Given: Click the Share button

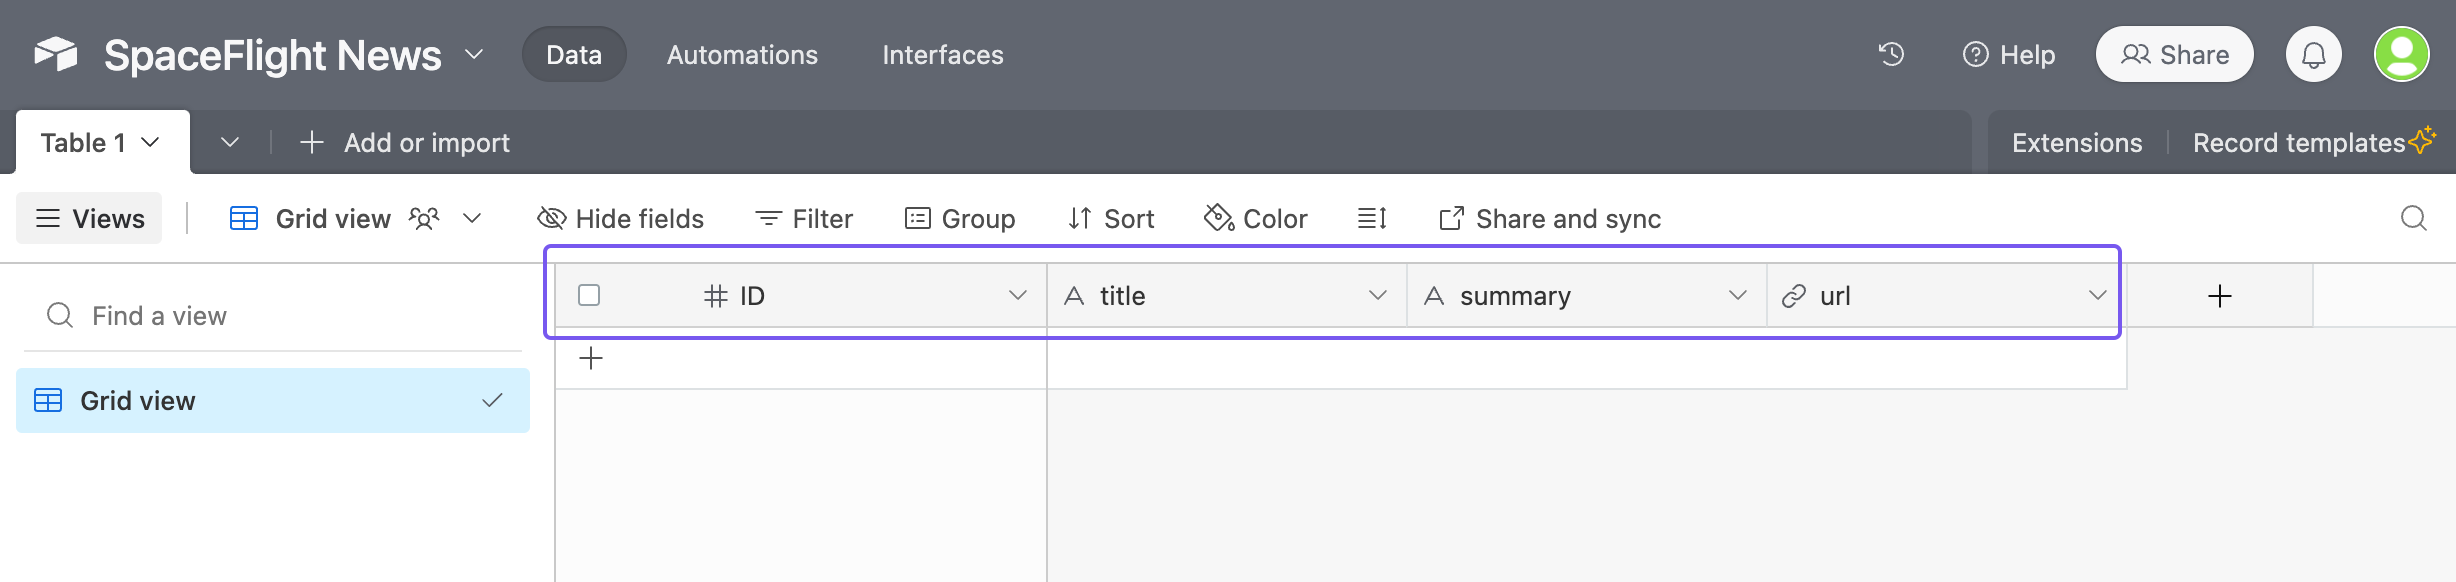Looking at the screenshot, I should [x=2175, y=54].
